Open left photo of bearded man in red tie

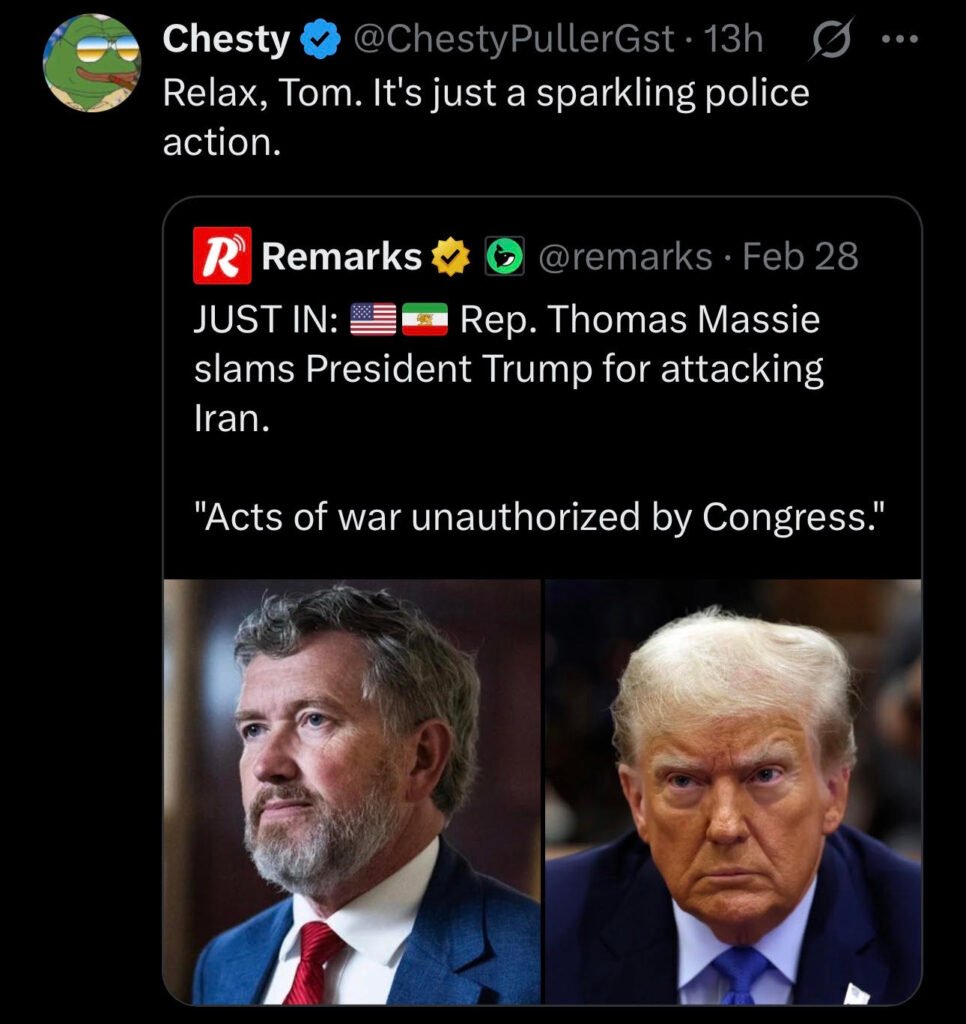click(352, 791)
